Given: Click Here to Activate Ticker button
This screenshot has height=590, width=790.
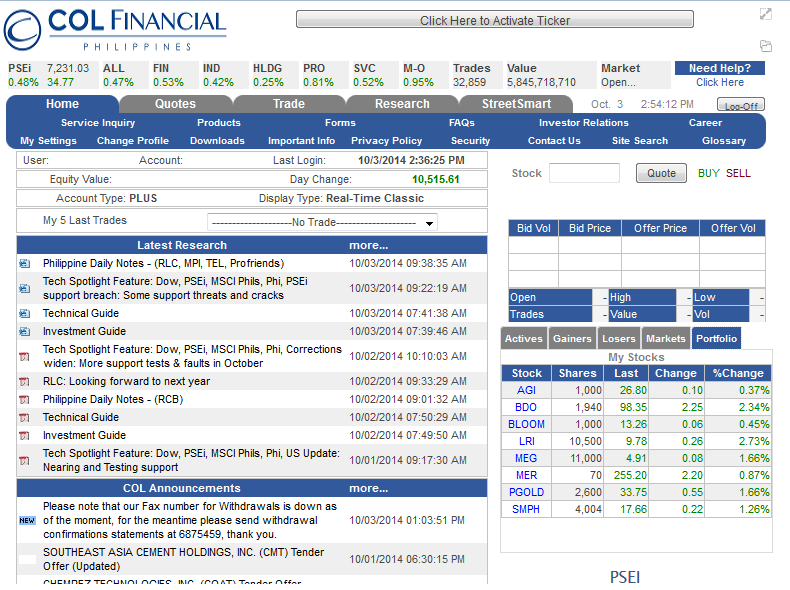Looking at the screenshot, I should 495,20.
